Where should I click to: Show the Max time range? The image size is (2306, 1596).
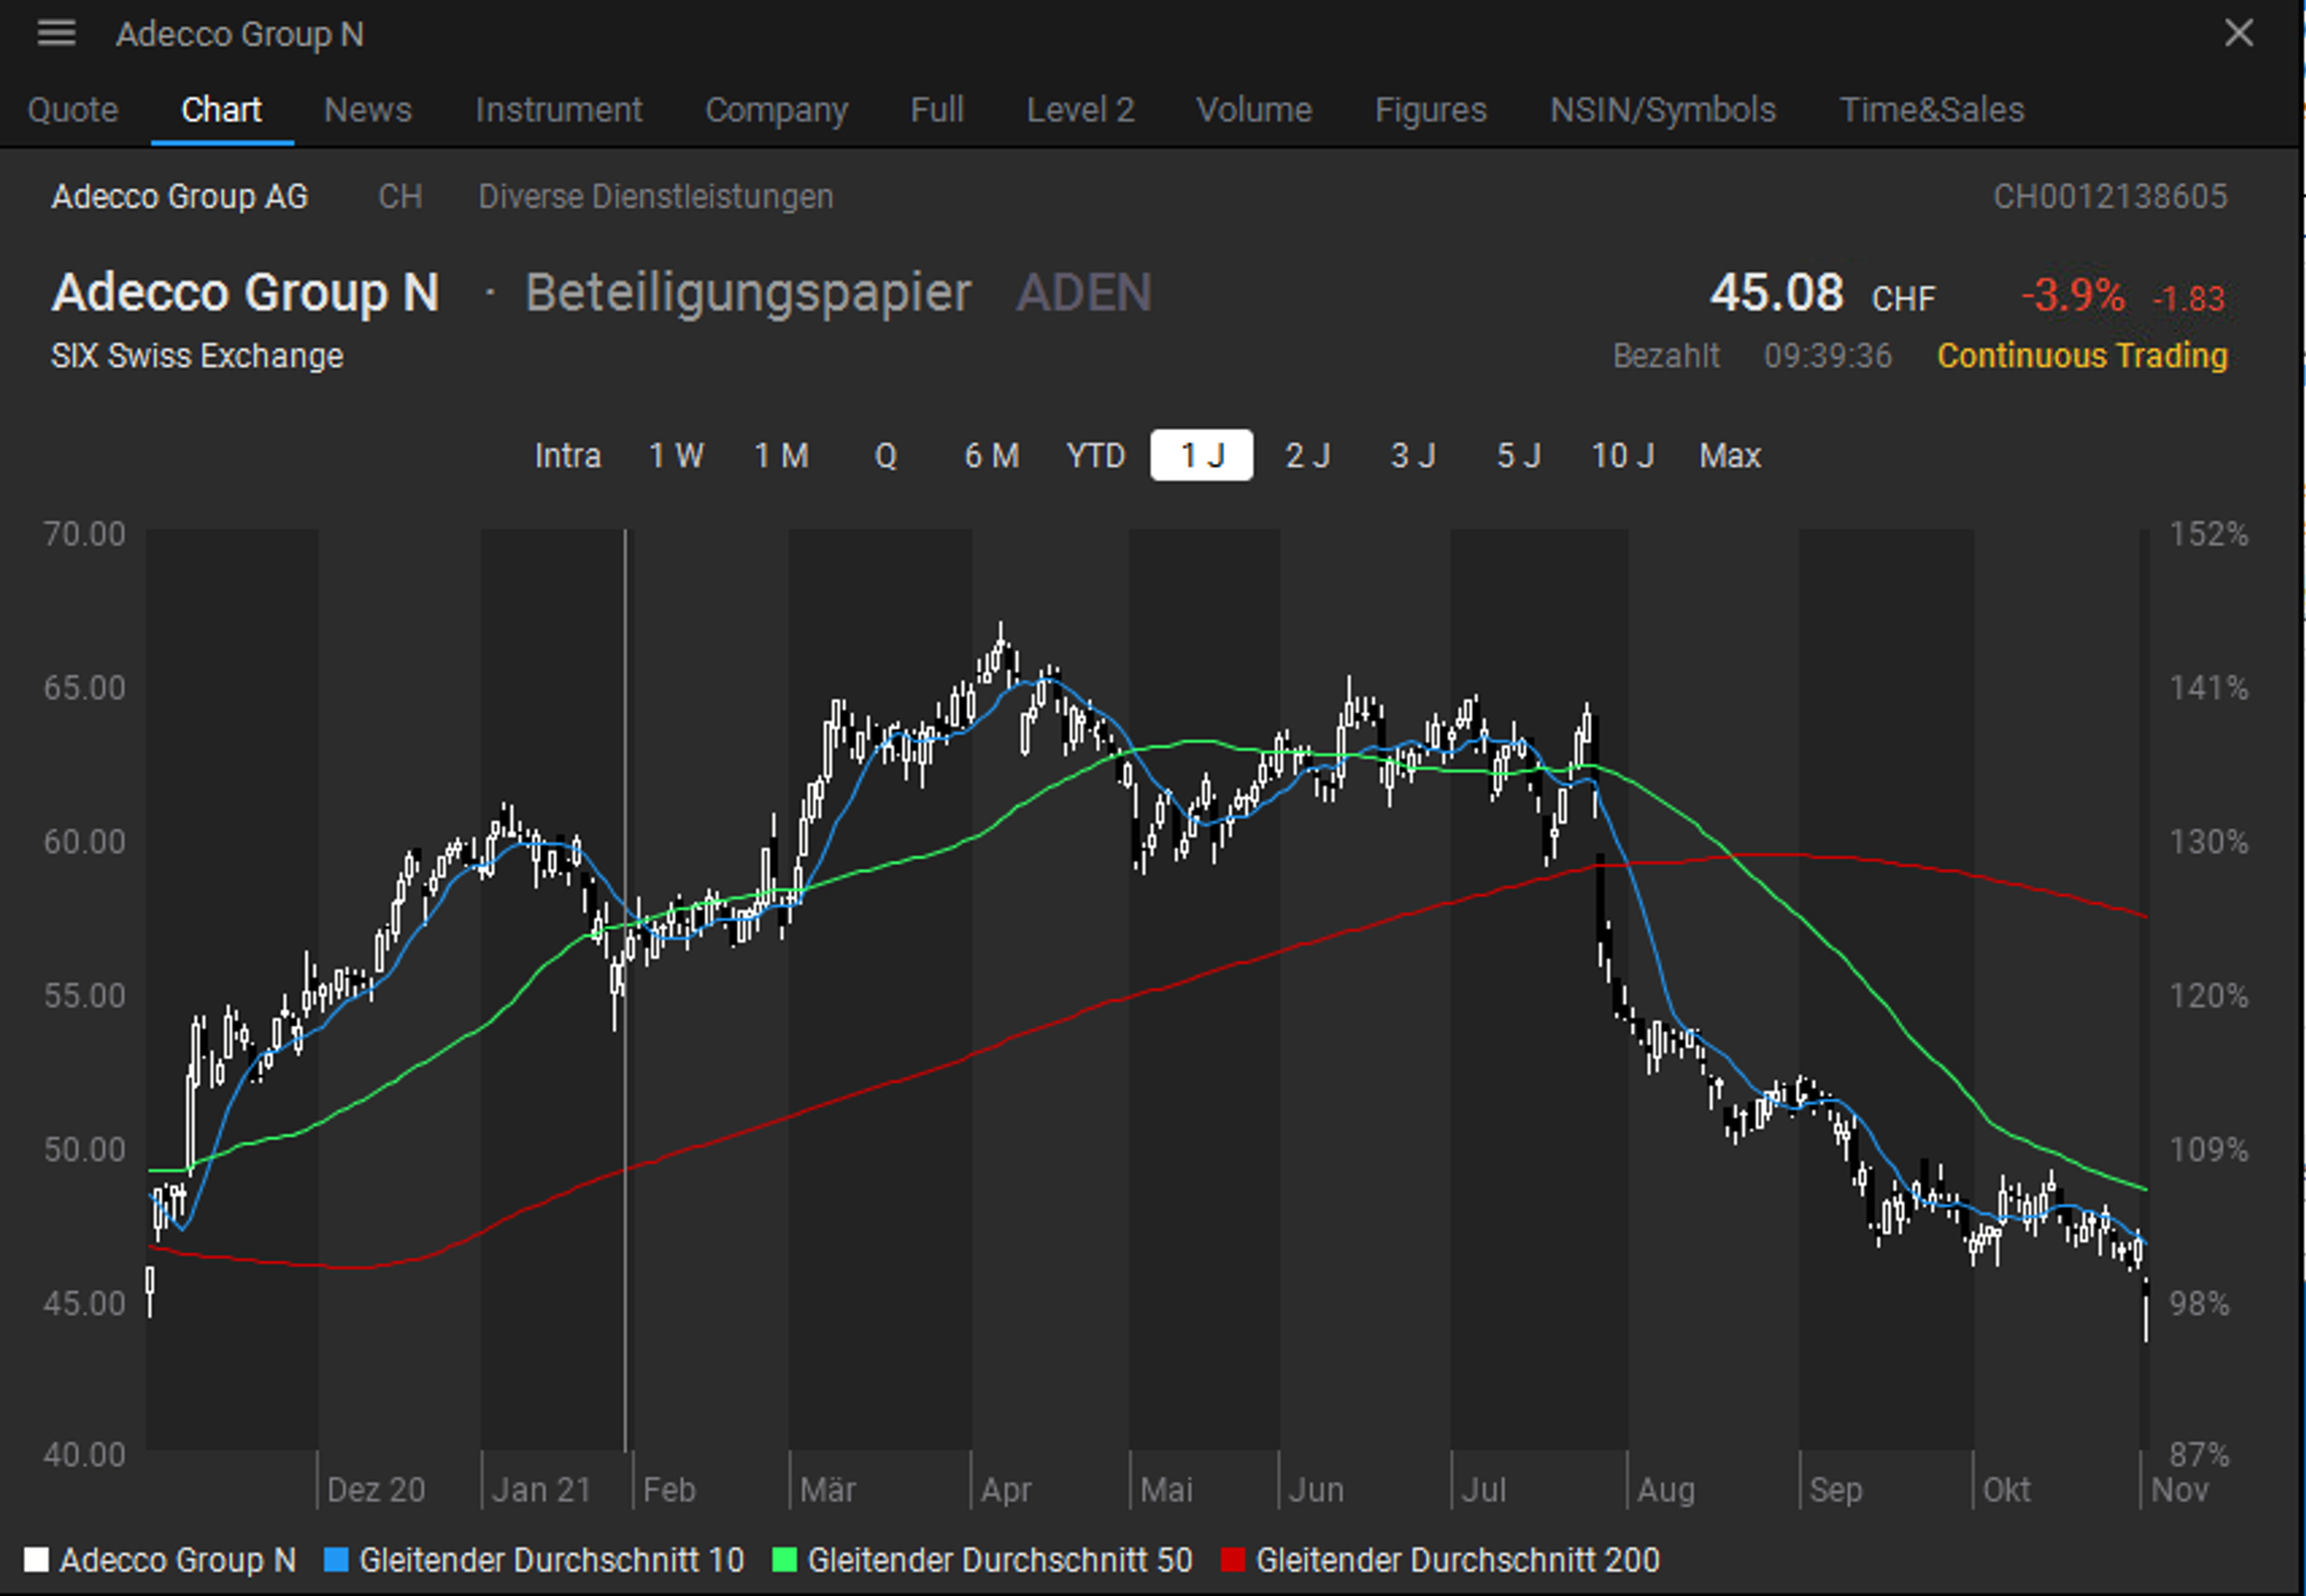pos(1729,456)
